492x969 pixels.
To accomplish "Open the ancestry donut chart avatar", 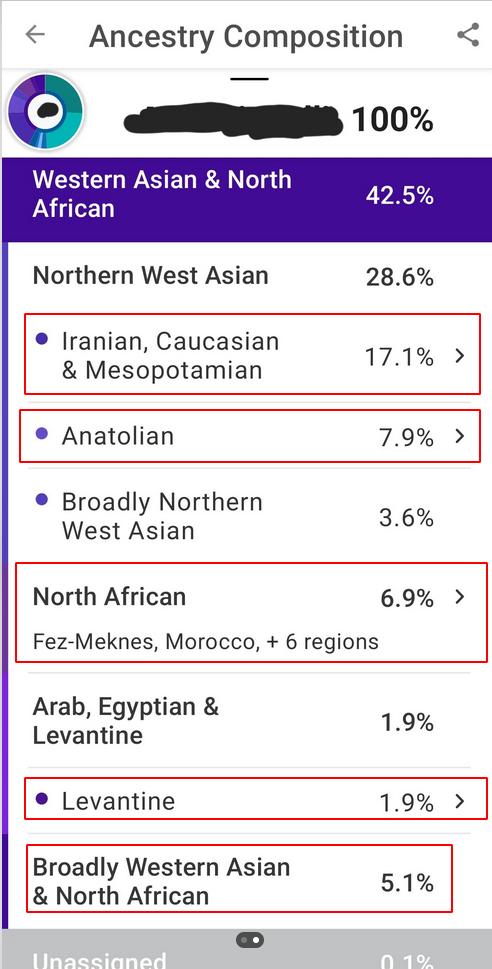I will [45, 111].
